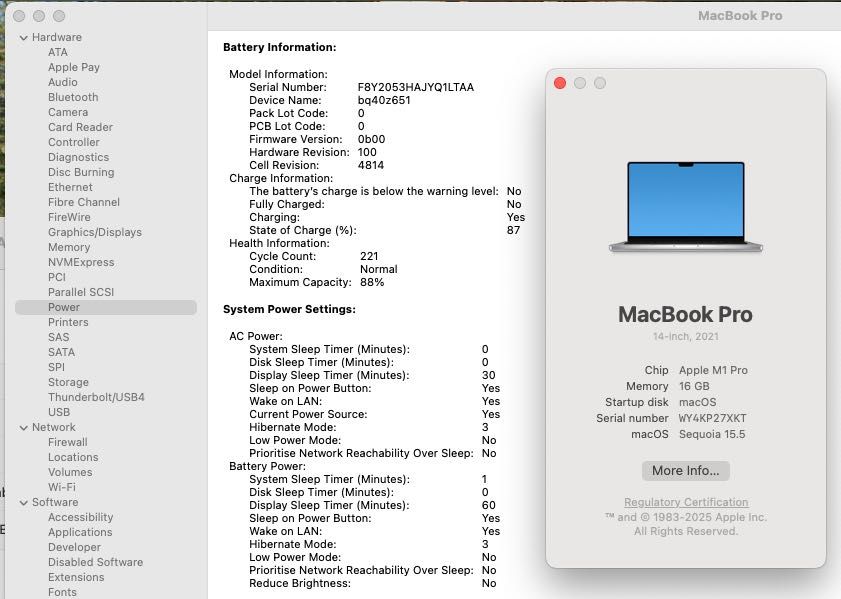Open NVMExpress entry
This screenshot has height=599, width=841.
click(81, 262)
